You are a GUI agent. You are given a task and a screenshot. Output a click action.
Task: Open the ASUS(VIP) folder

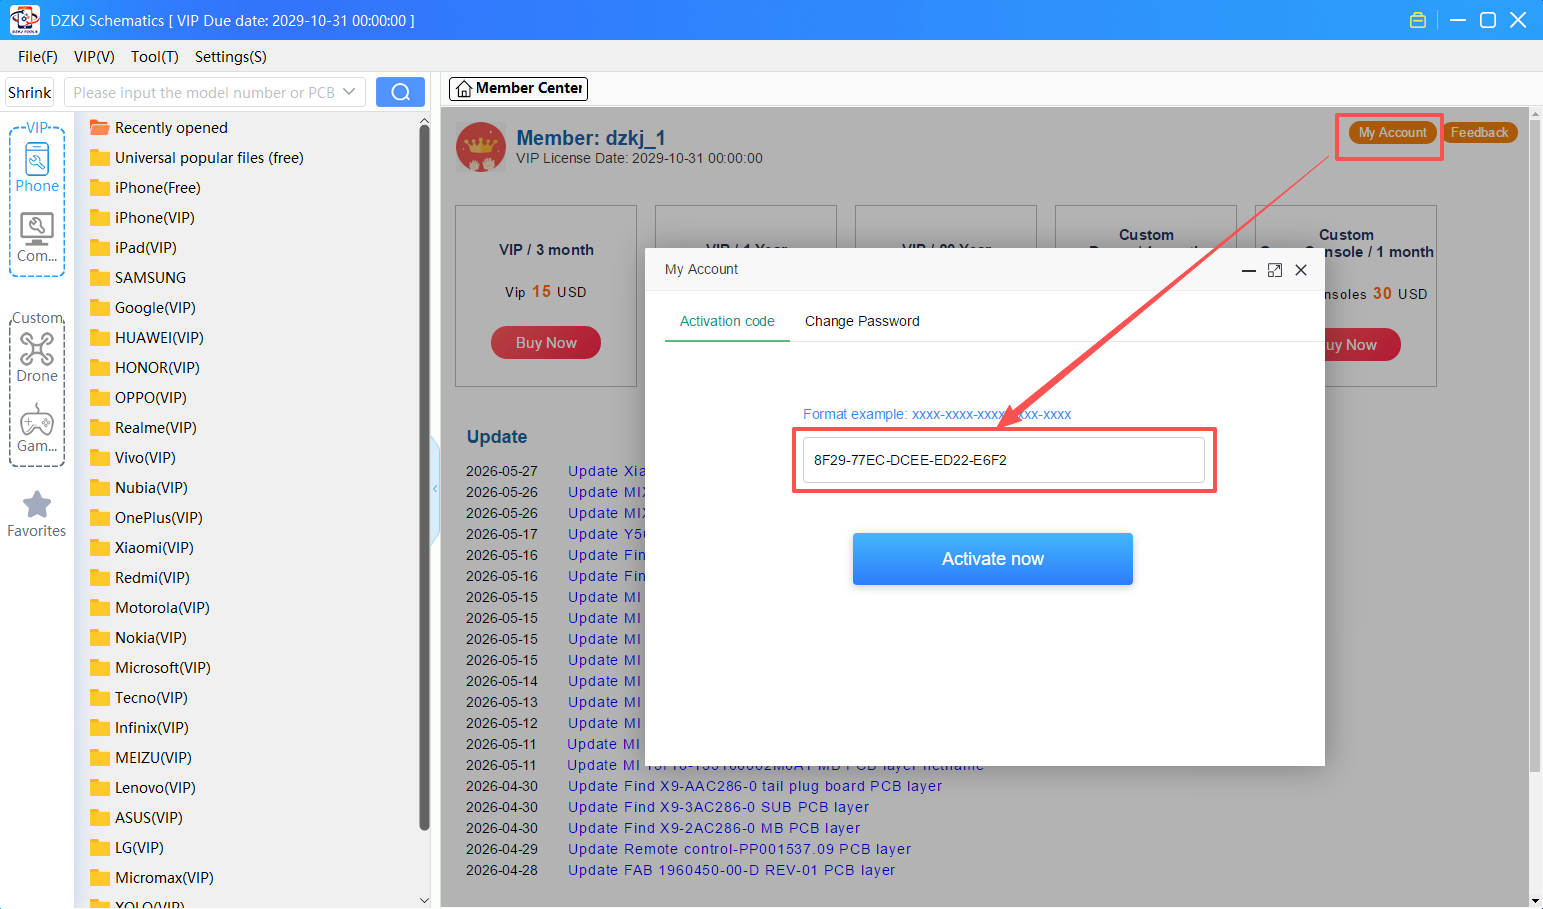click(x=136, y=818)
